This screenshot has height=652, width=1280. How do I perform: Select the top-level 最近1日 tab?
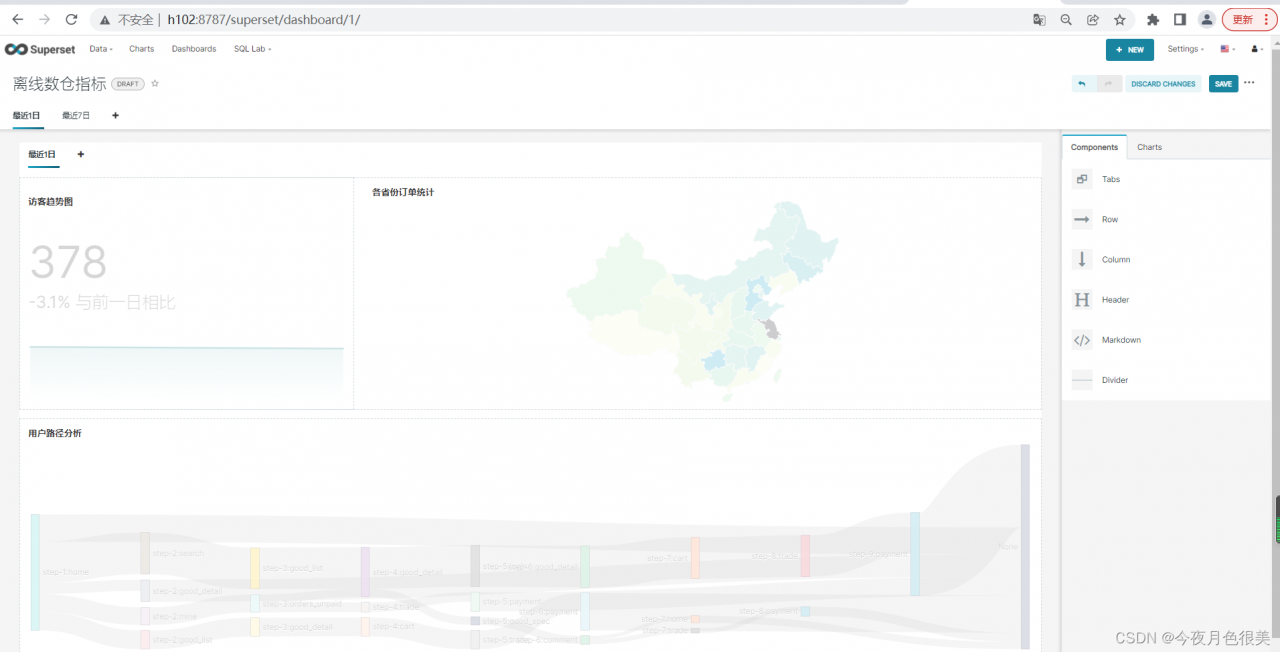point(27,116)
